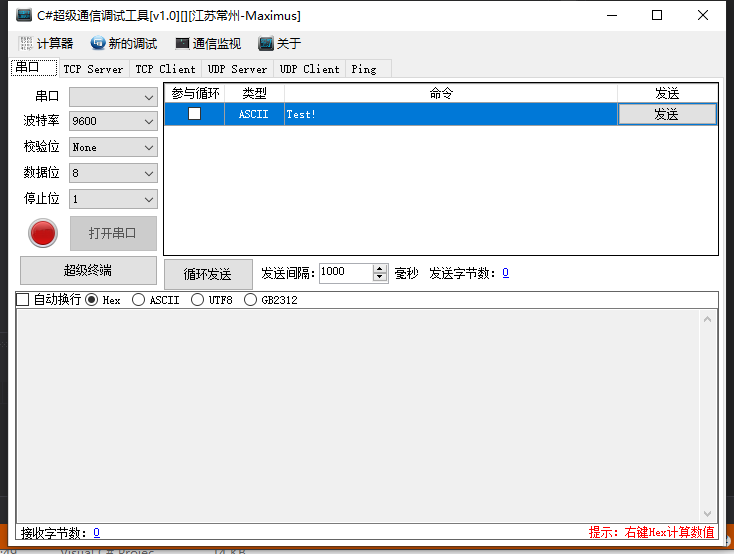Image resolution: width=734 pixels, height=554 pixels.
Task: Click the red serial port status indicator
Action: pos(43,234)
